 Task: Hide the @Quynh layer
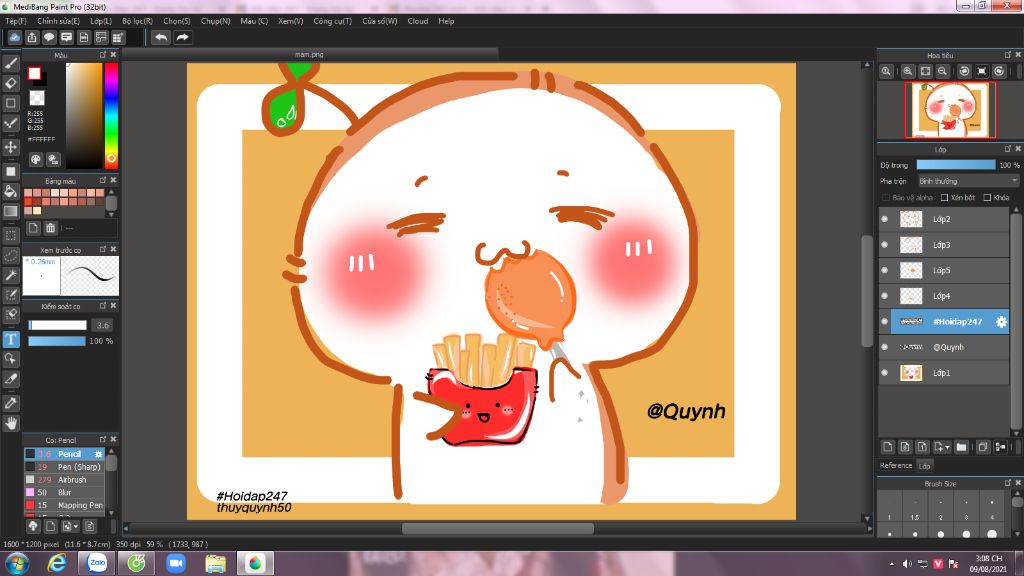pos(885,347)
